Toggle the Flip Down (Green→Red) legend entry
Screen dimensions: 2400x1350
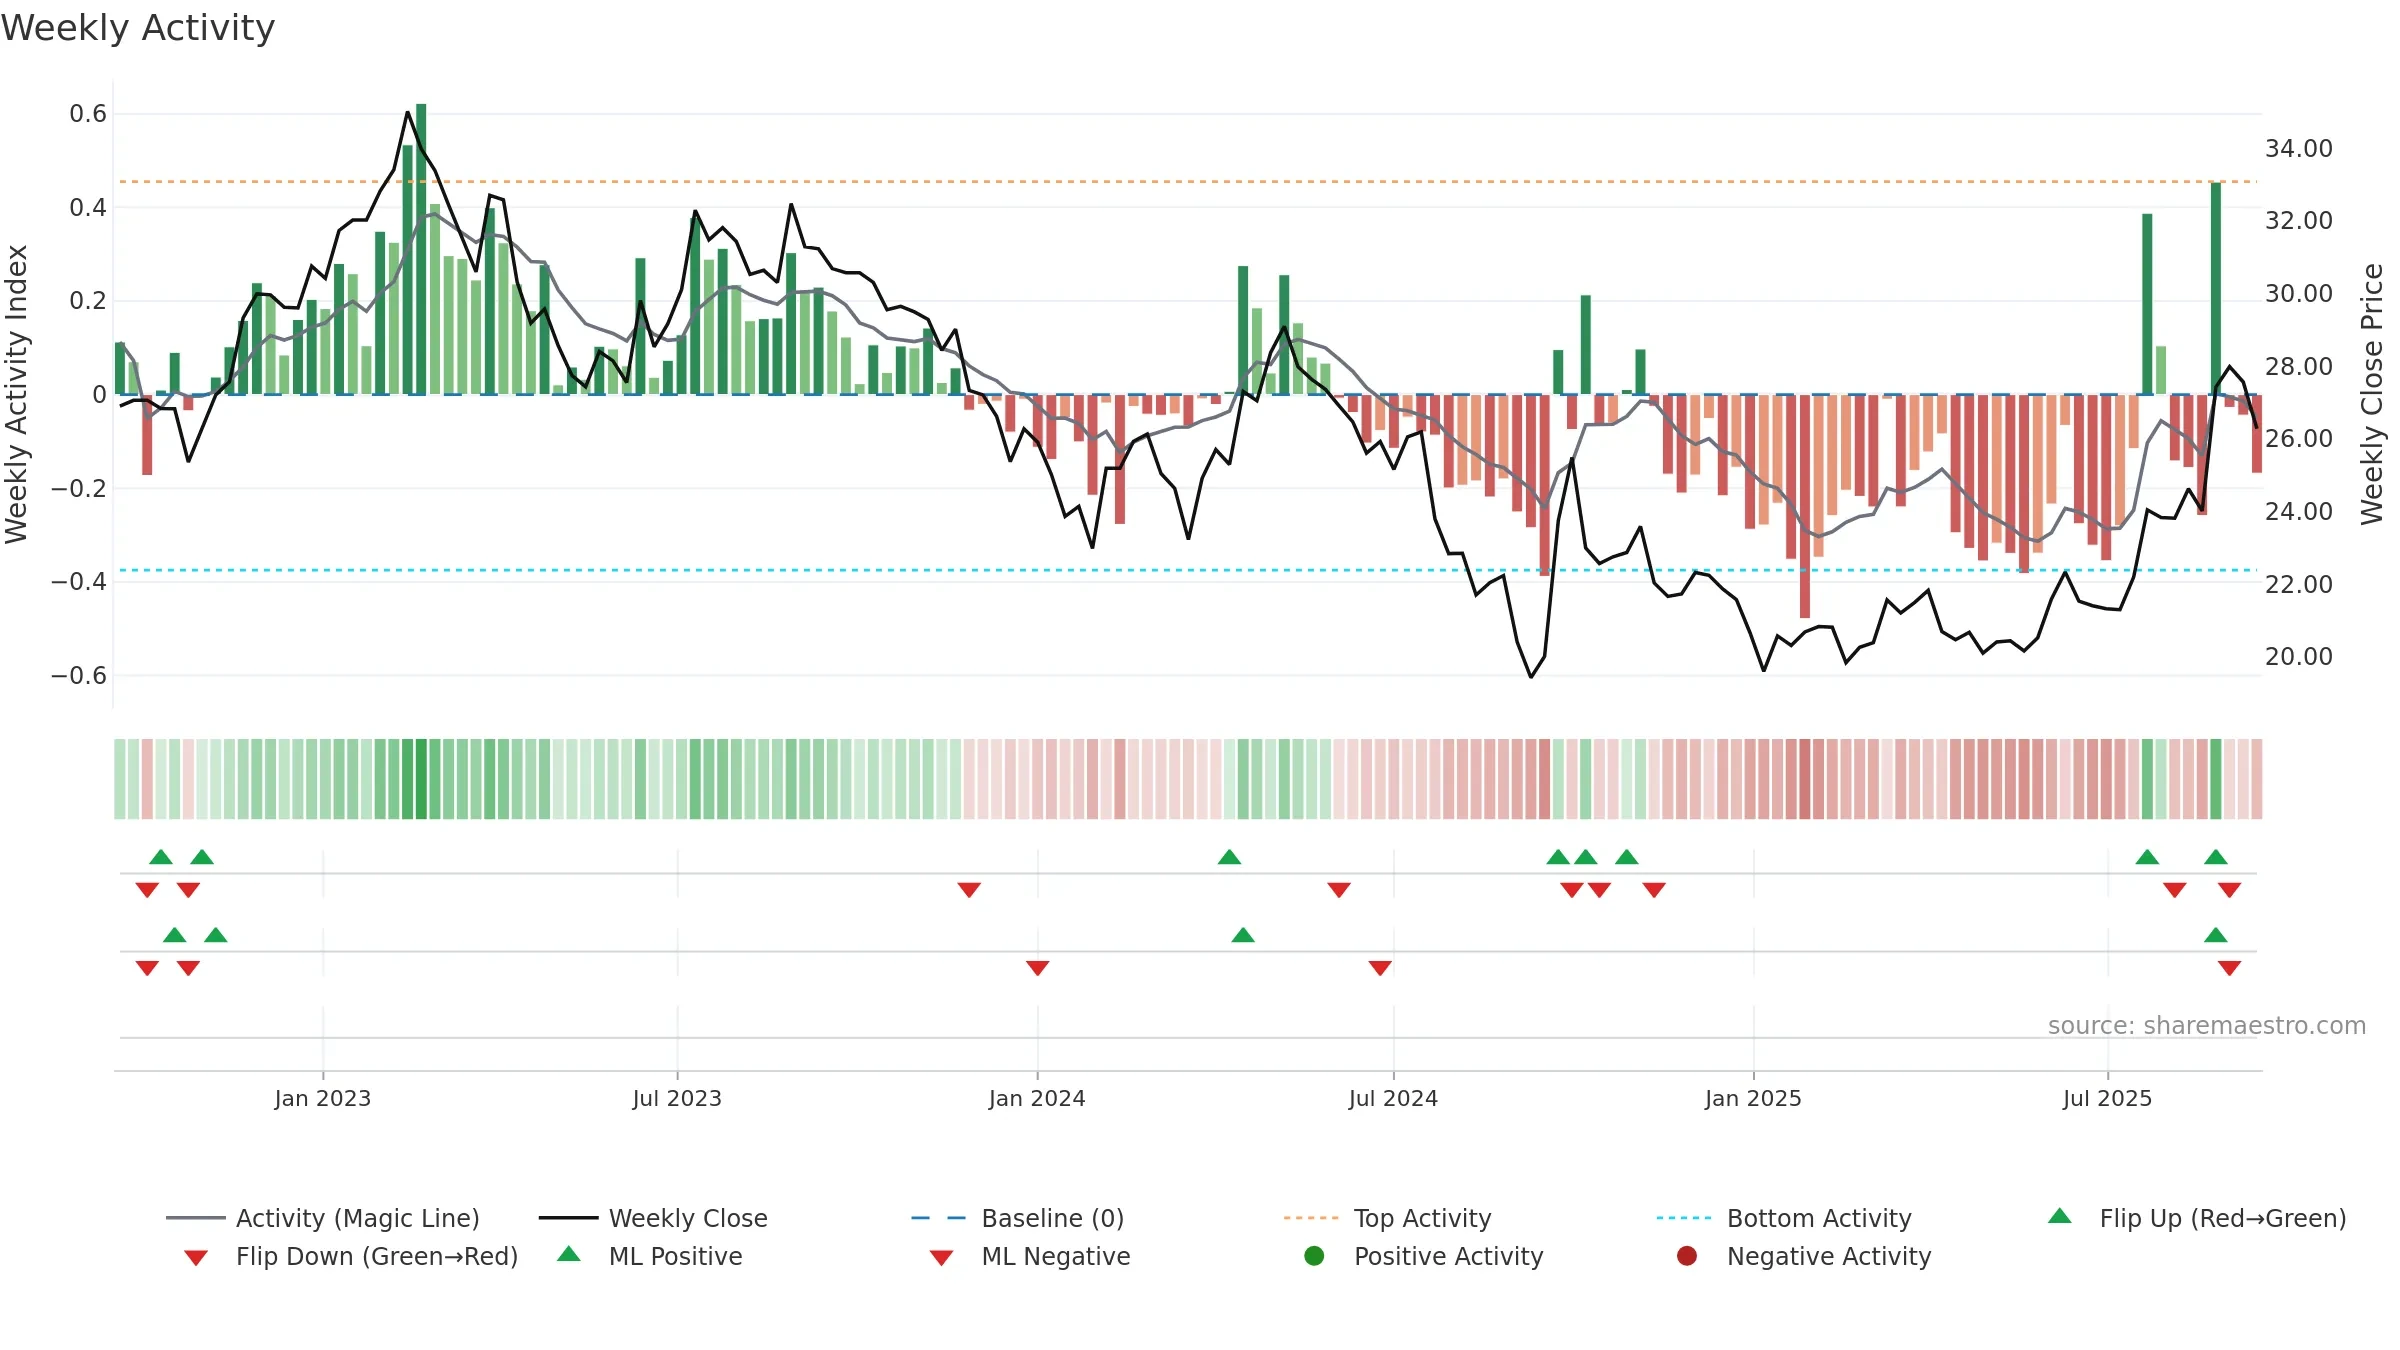(350, 1256)
